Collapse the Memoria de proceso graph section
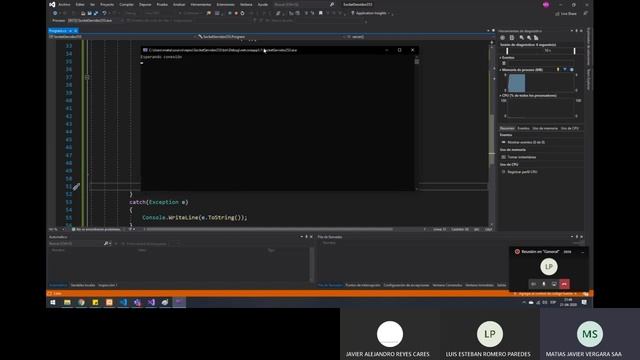Image resolution: width=640 pixels, height=360 pixels. pyautogui.click(x=501, y=70)
